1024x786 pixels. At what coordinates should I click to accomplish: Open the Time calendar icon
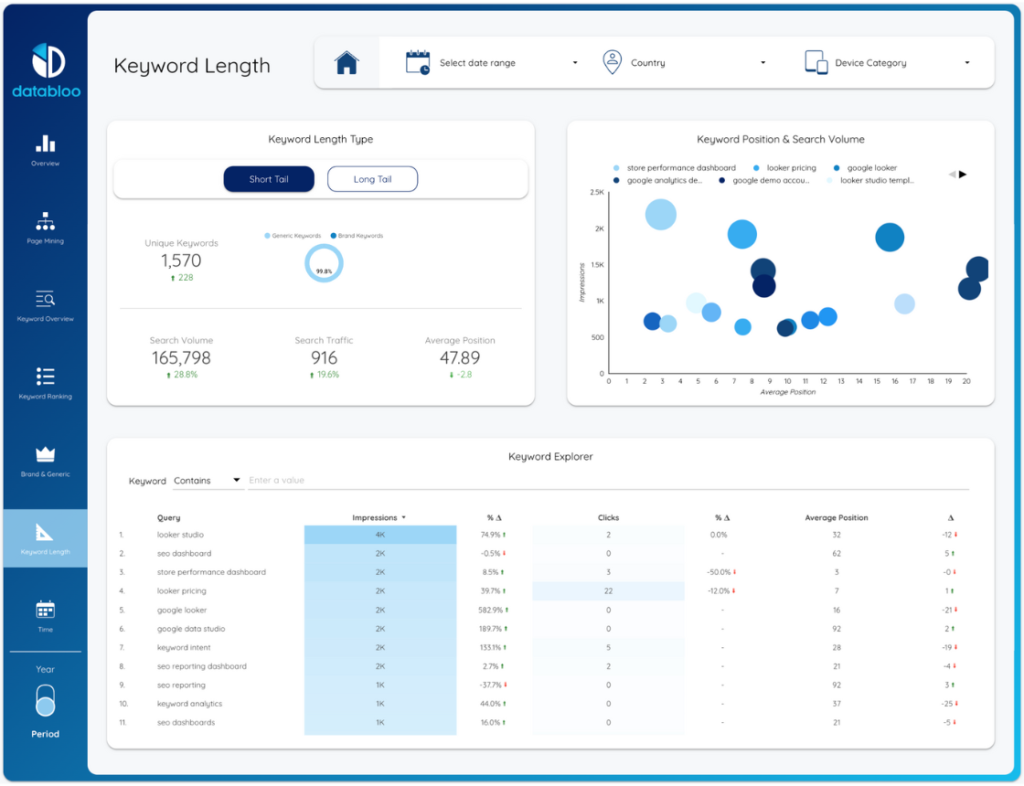45,609
